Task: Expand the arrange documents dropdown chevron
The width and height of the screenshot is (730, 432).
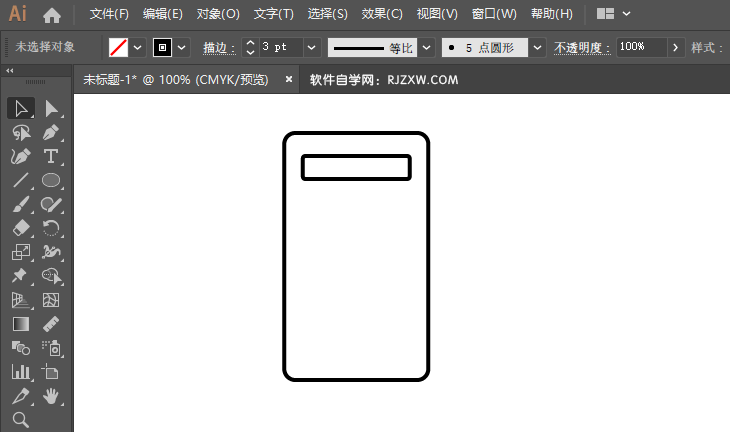Action: click(627, 14)
